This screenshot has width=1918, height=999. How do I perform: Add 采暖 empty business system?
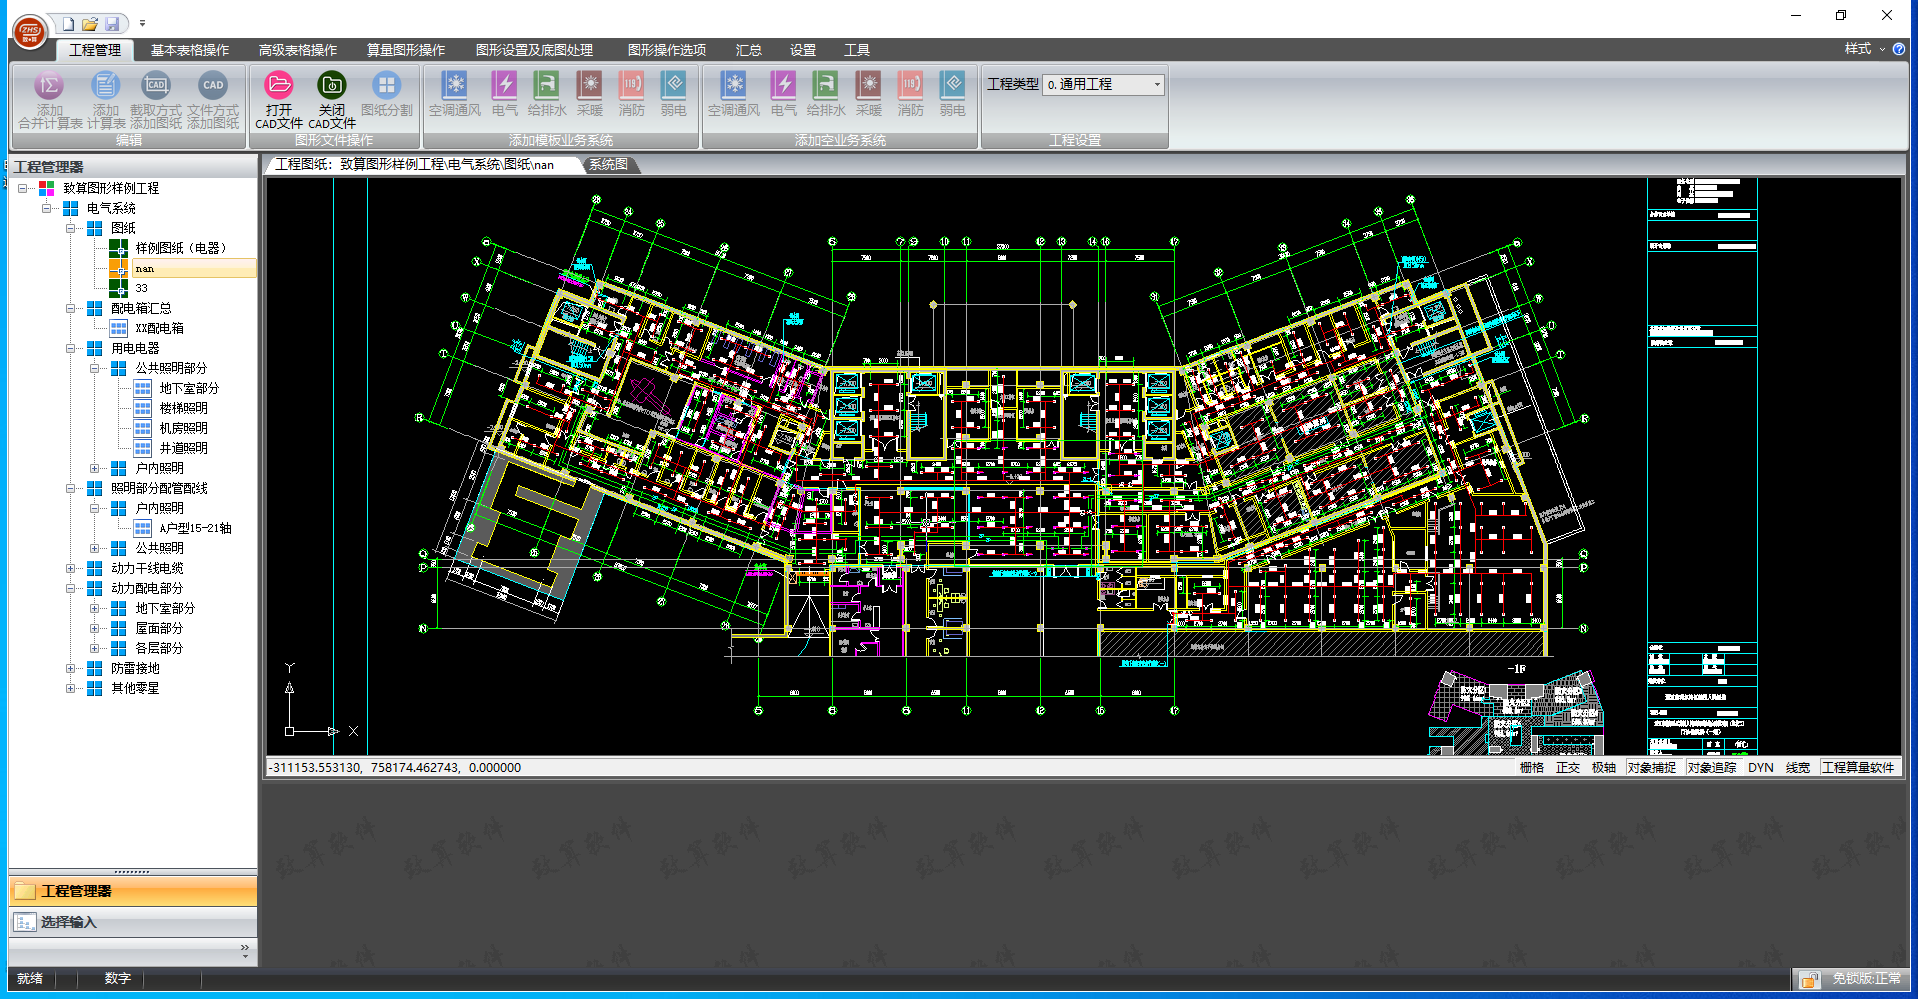869,93
